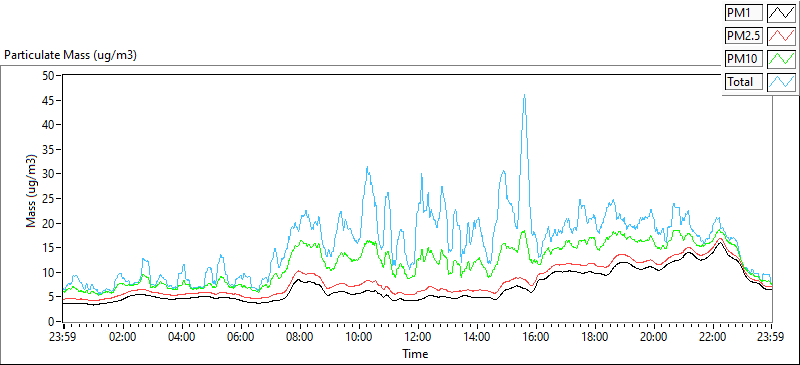Screen dimensions: 800x365
Task: Click the PM10 green plot style icon
Action: coord(782,59)
